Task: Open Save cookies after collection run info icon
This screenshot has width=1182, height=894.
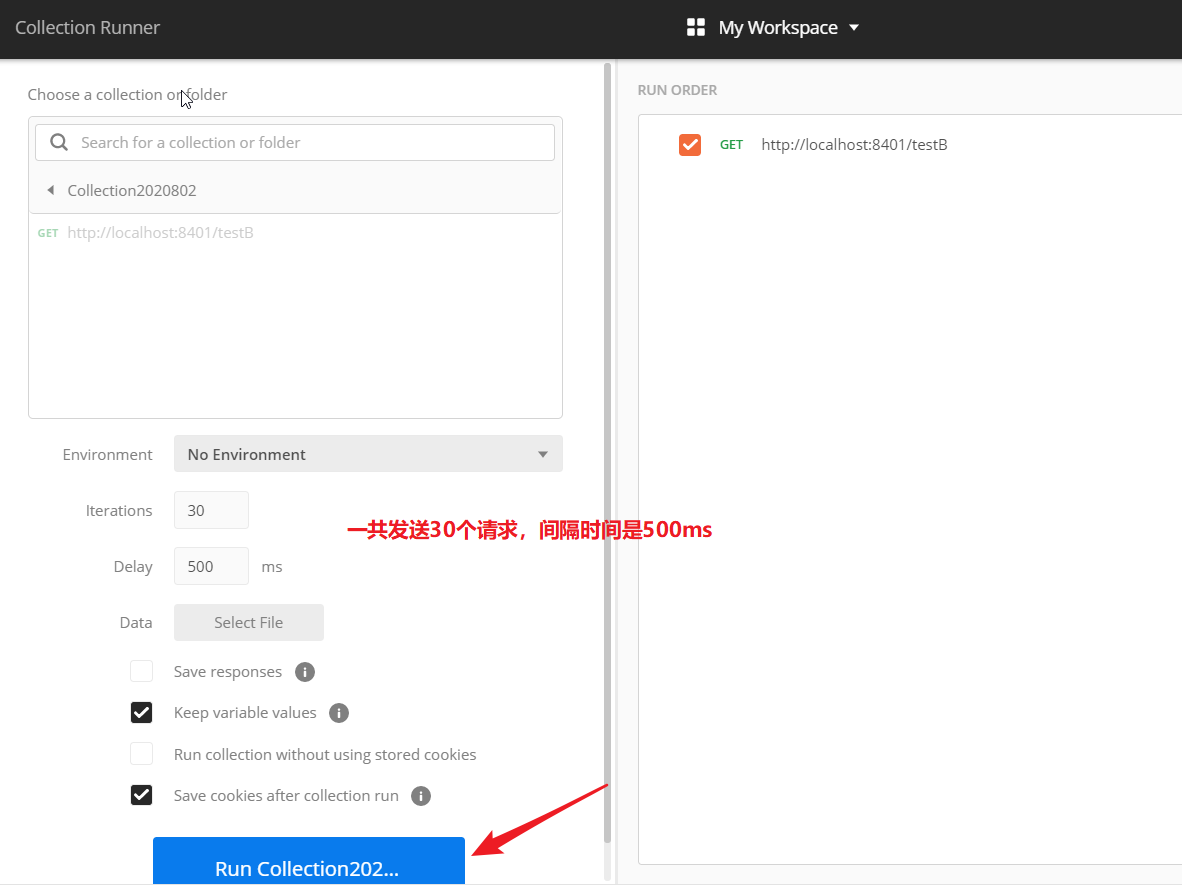Action: tap(421, 796)
